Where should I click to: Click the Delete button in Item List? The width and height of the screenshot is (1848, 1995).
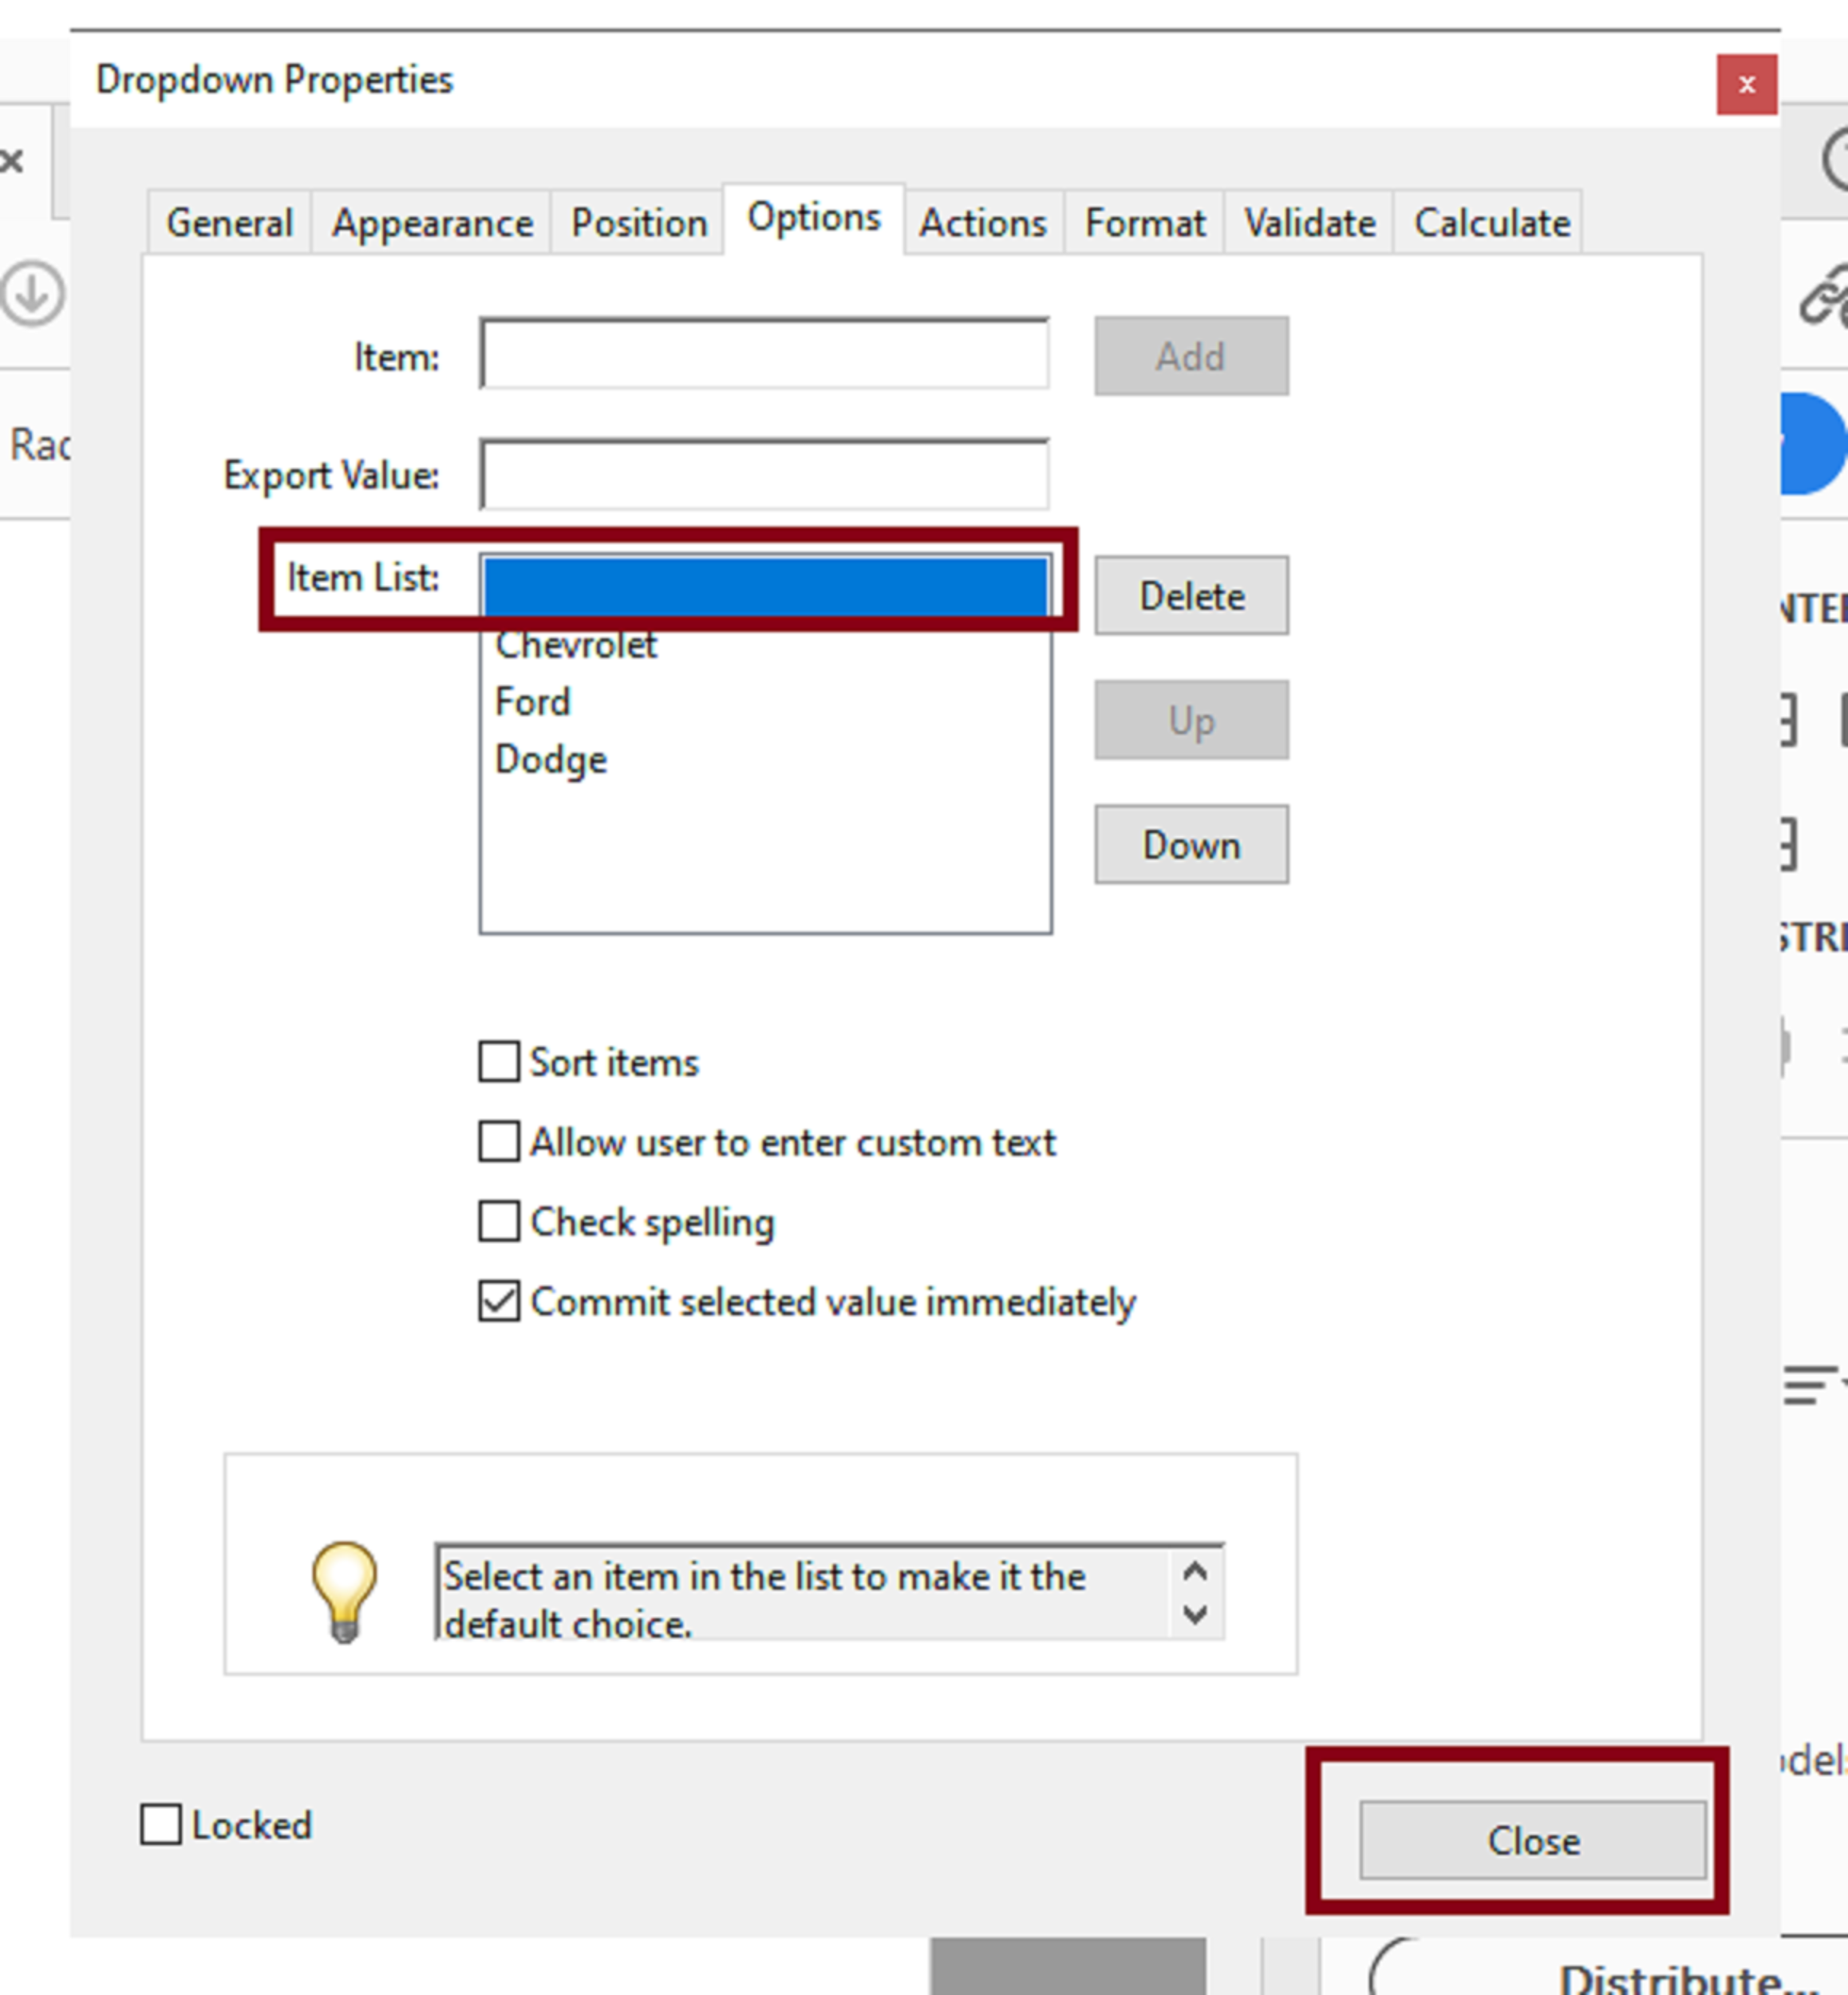(x=1188, y=596)
